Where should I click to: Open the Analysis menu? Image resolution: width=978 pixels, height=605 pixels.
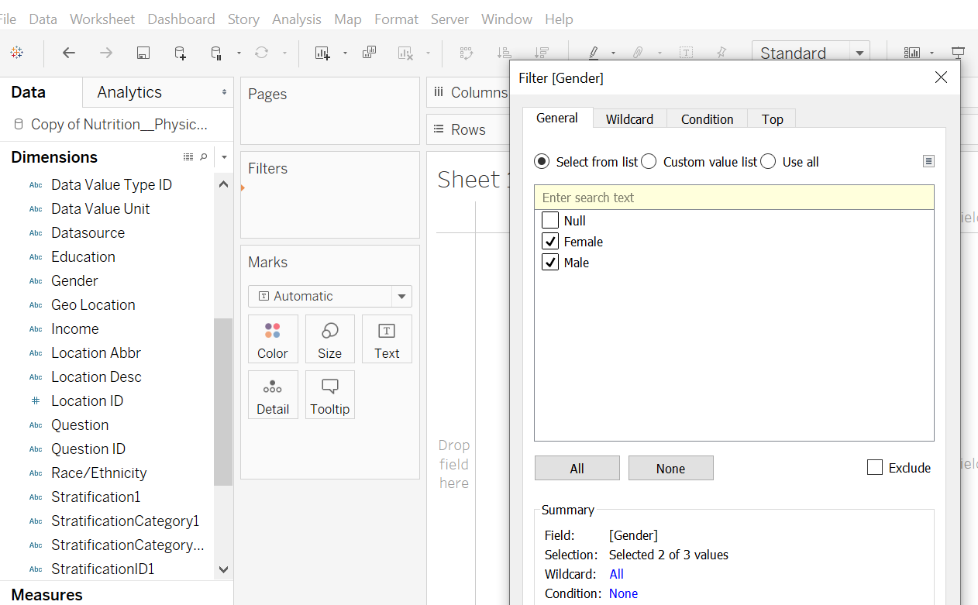pyautogui.click(x=297, y=19)
